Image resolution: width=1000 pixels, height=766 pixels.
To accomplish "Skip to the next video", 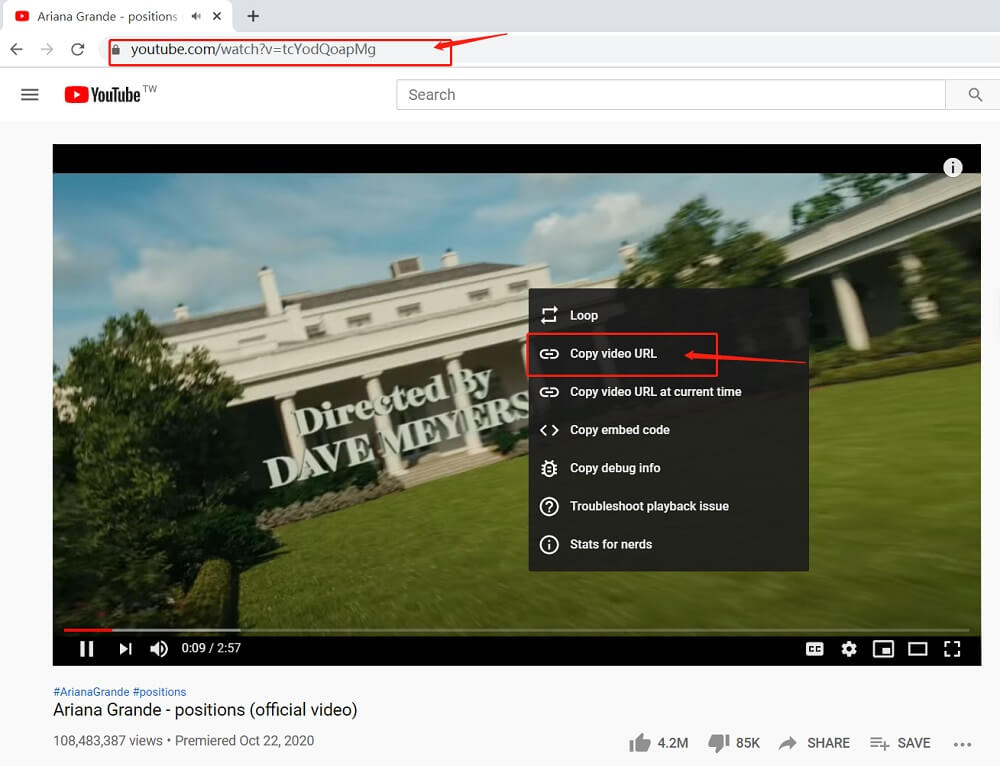I will coord(125,649).
